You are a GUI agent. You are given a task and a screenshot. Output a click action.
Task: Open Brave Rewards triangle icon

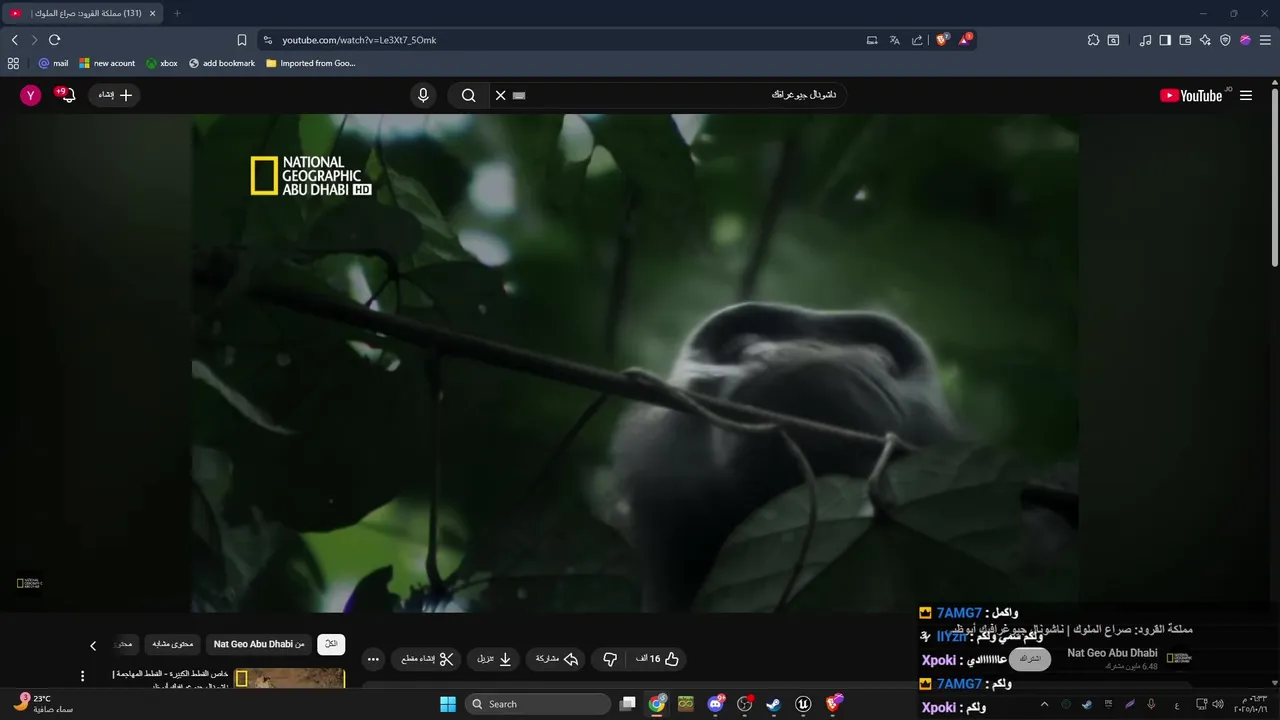965,40
